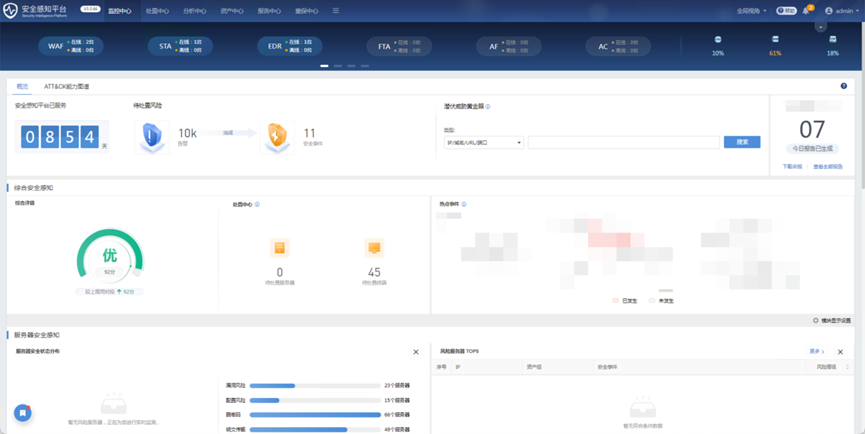
Task: Expand the 全局视角 view dropdown
Action: [751, 11]
